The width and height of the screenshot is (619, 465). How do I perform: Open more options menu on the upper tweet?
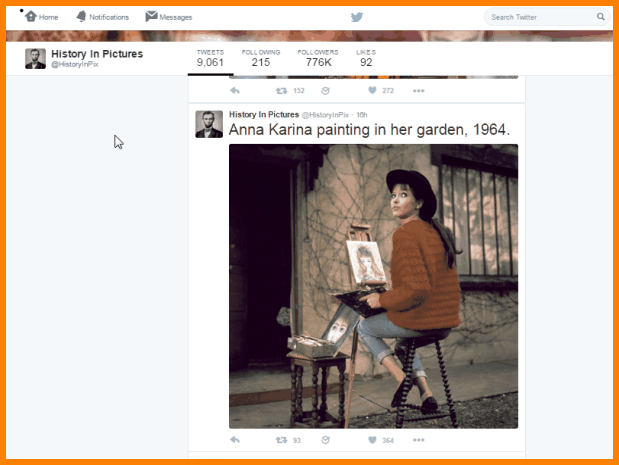(x=418, y=91)
